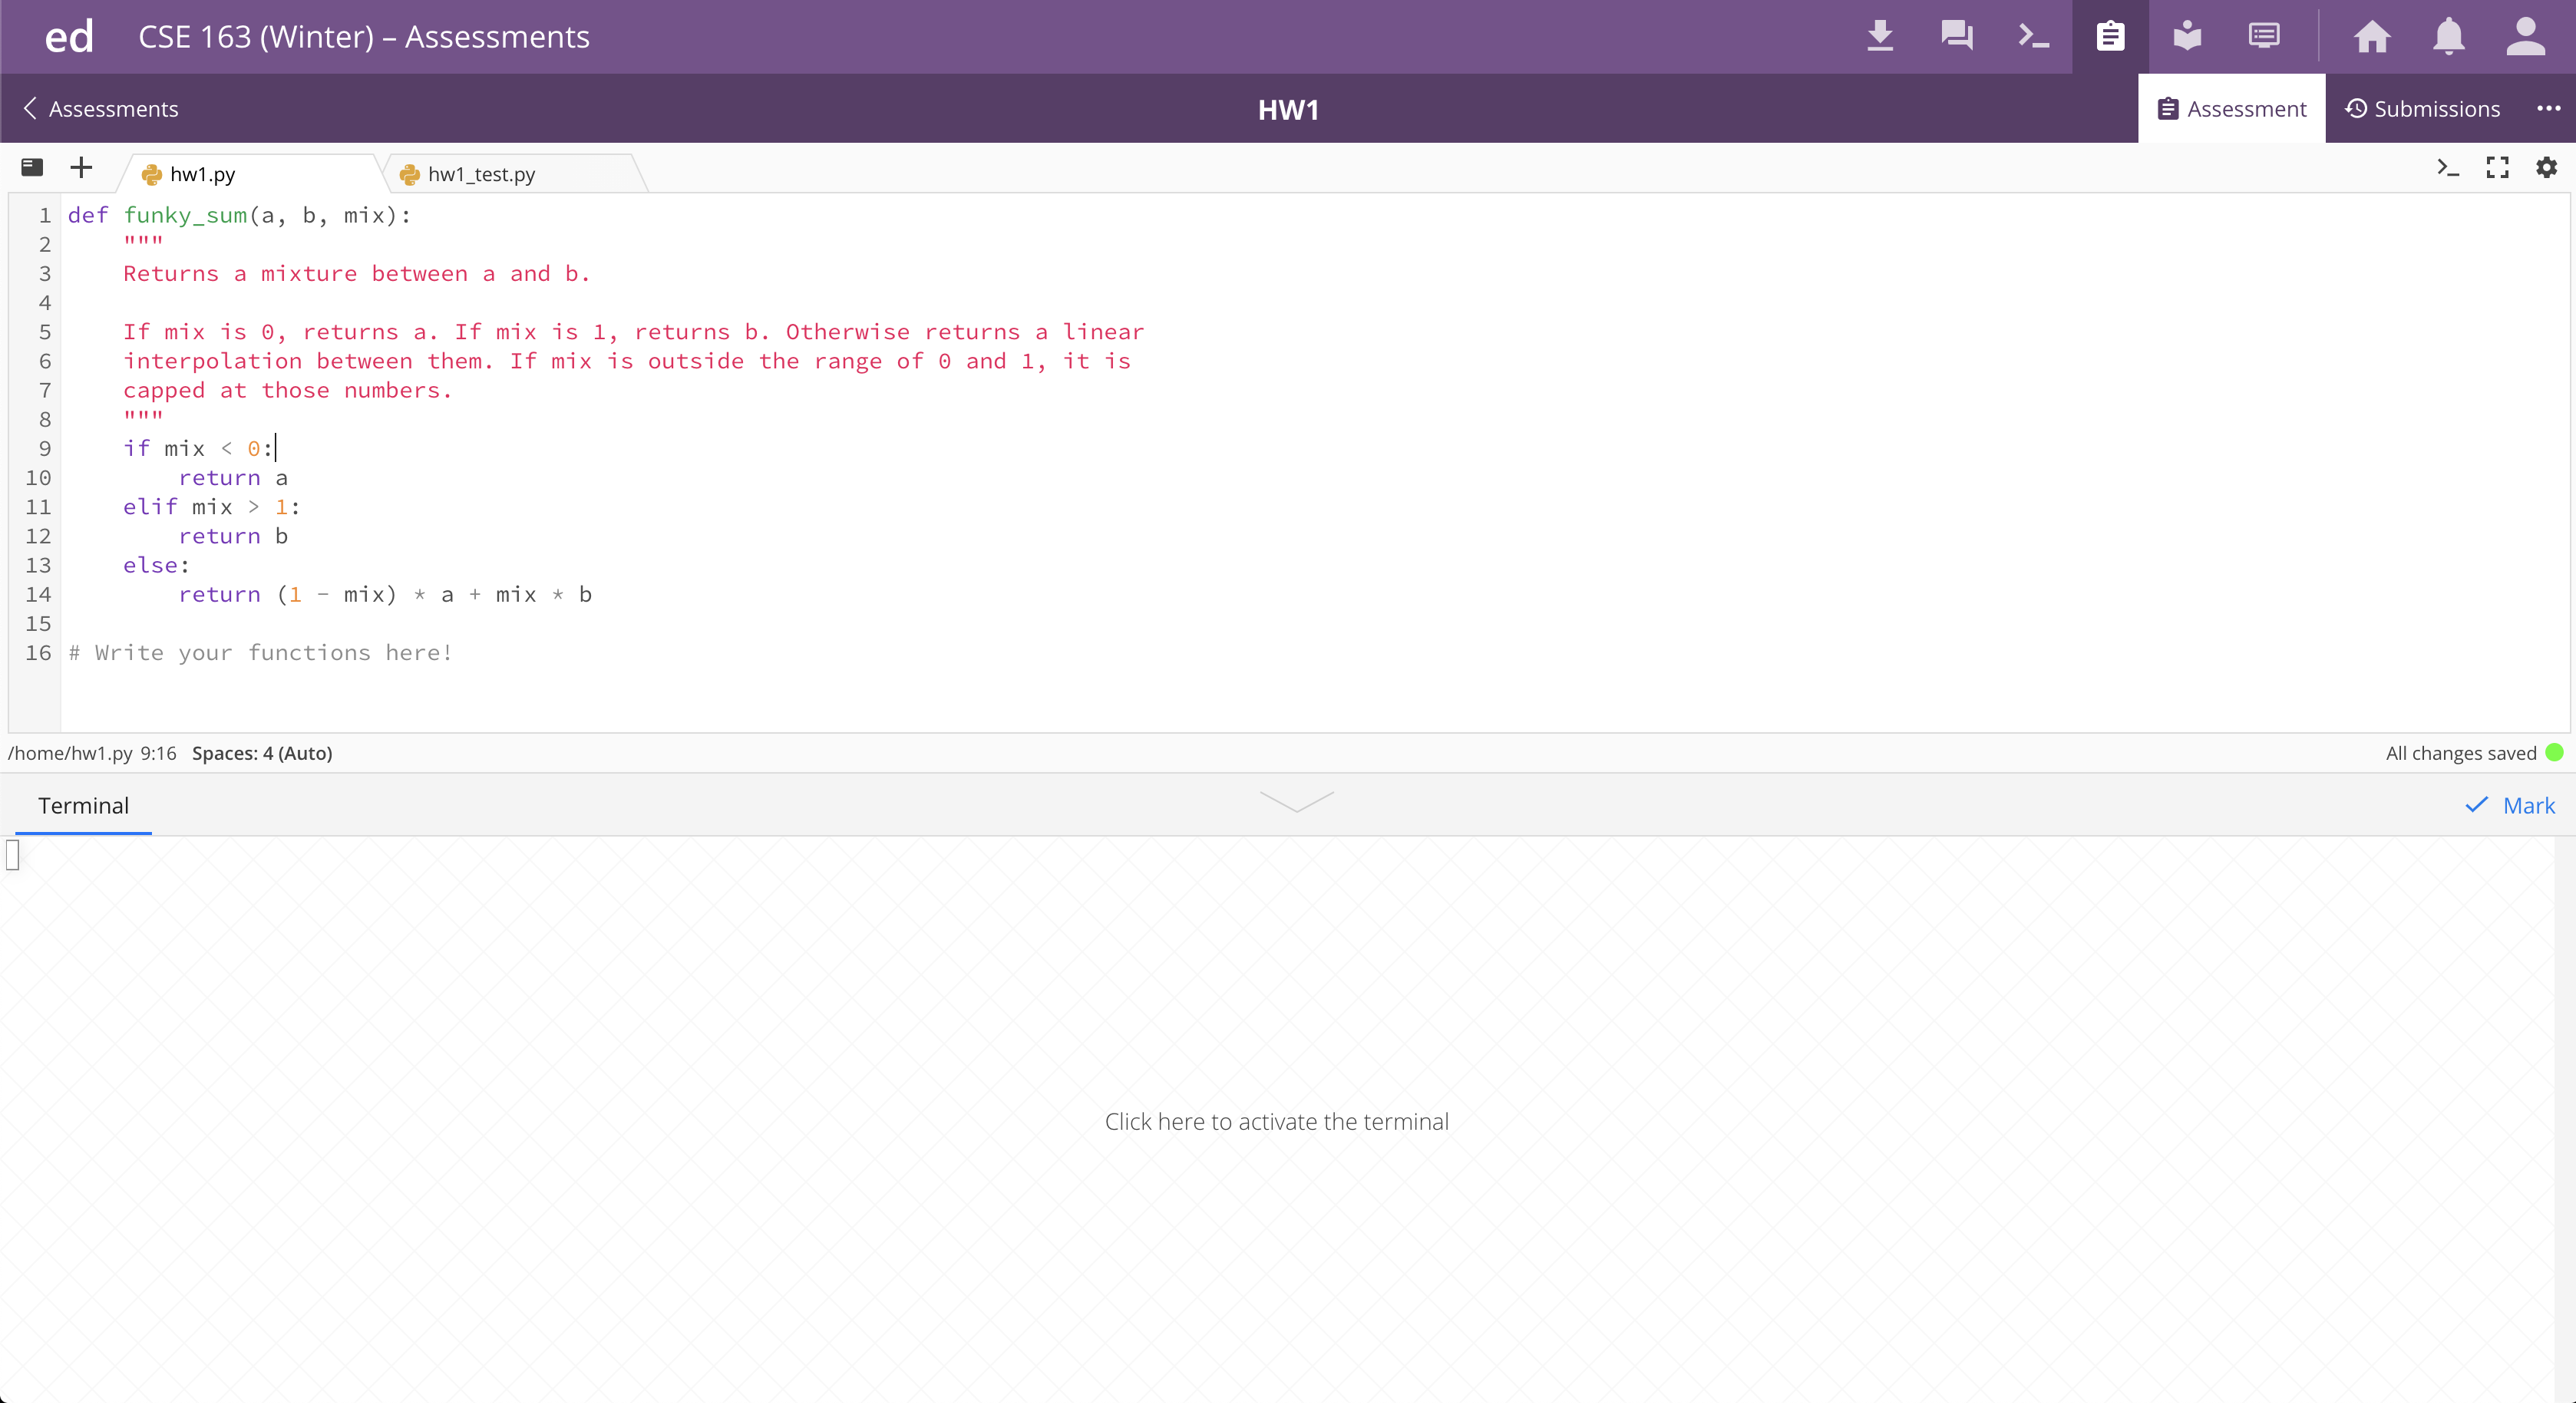Click line number 16 in gutter
The height and width of the screenshot is (1403, 2576).
click(x=38, y=652)
